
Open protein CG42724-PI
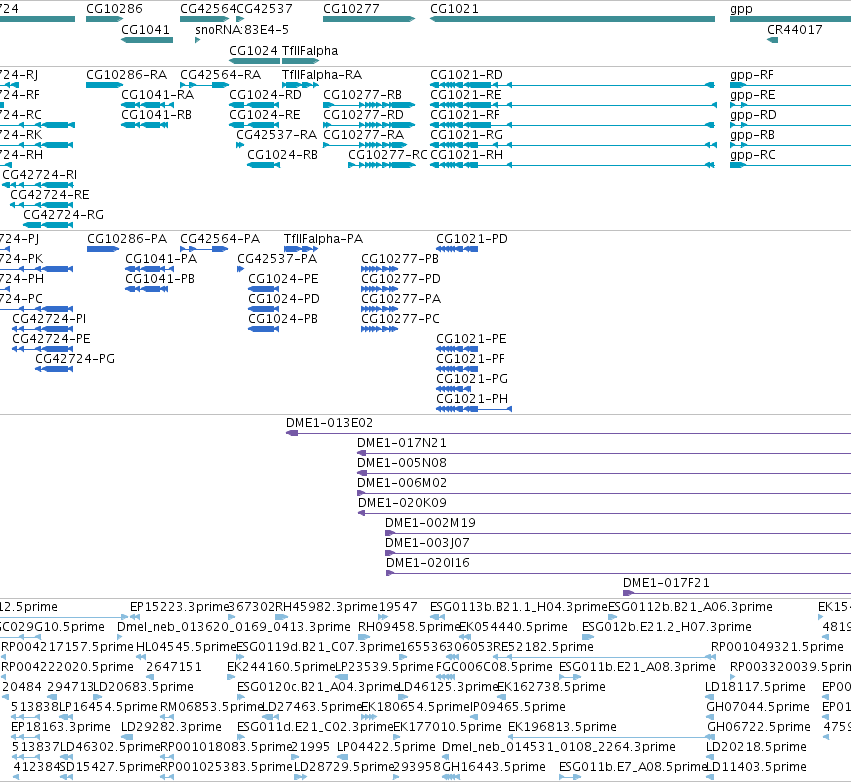tap(49, 319)
